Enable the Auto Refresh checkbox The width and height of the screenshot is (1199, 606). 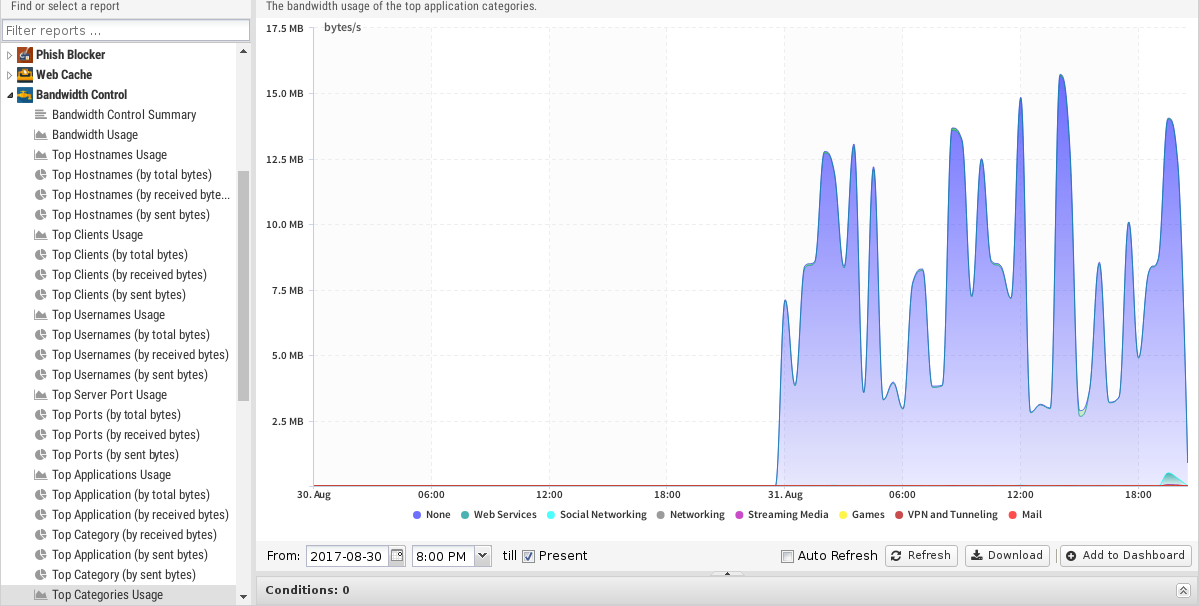(787, 556)
